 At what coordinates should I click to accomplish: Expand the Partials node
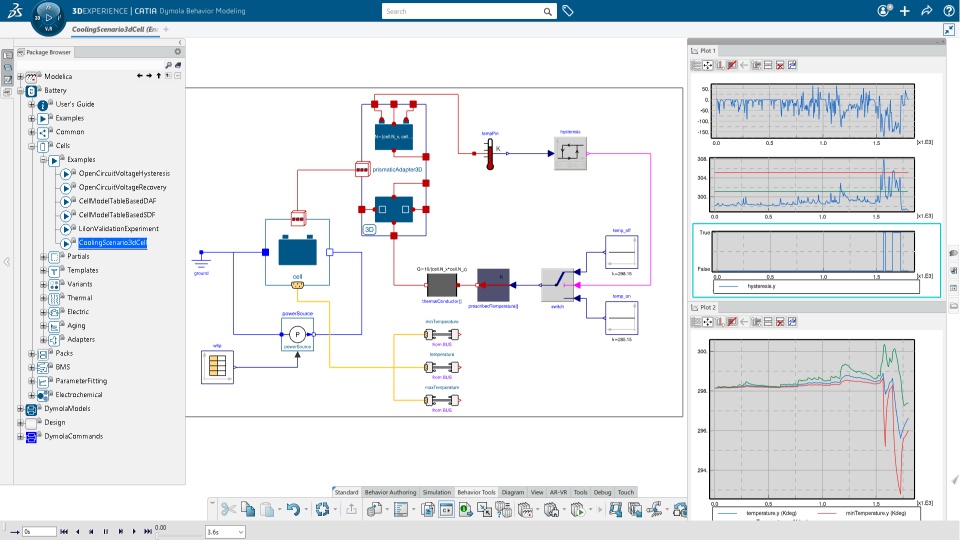[43, 257]
